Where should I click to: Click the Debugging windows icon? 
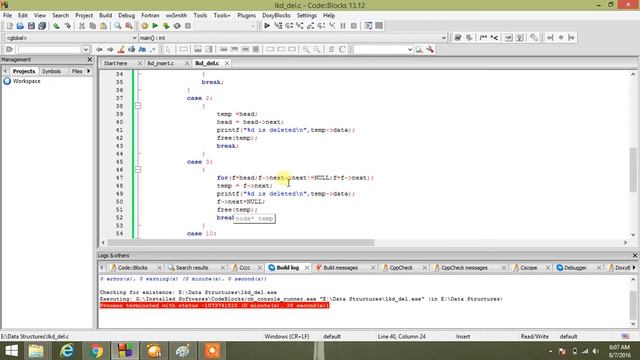click(368, 26)
